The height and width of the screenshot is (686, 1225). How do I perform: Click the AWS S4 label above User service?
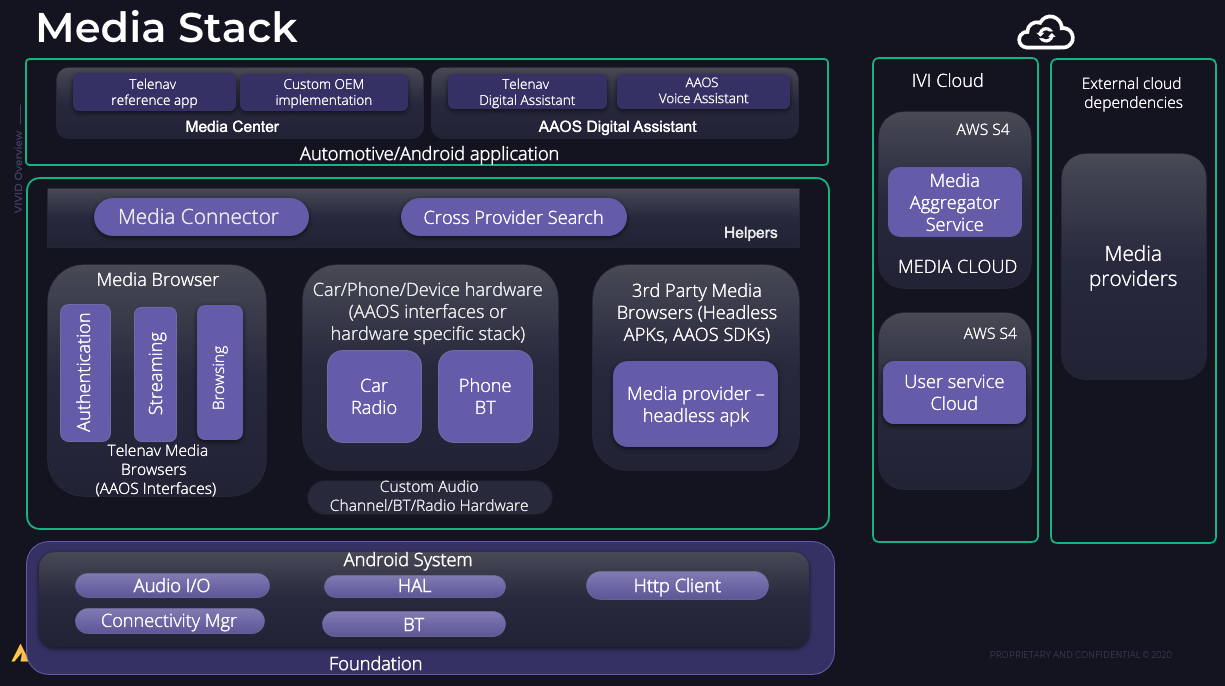tap(990, 334)
